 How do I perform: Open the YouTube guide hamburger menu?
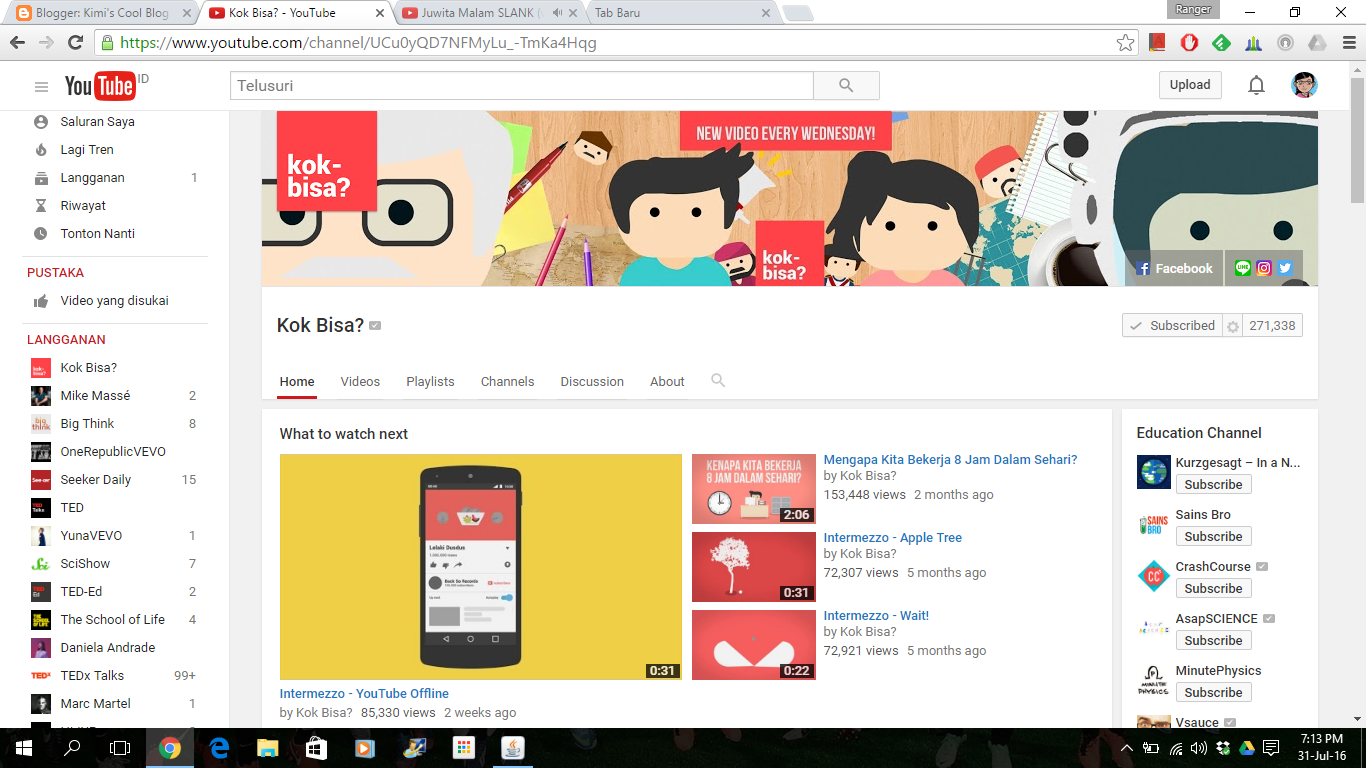(41, 87)
